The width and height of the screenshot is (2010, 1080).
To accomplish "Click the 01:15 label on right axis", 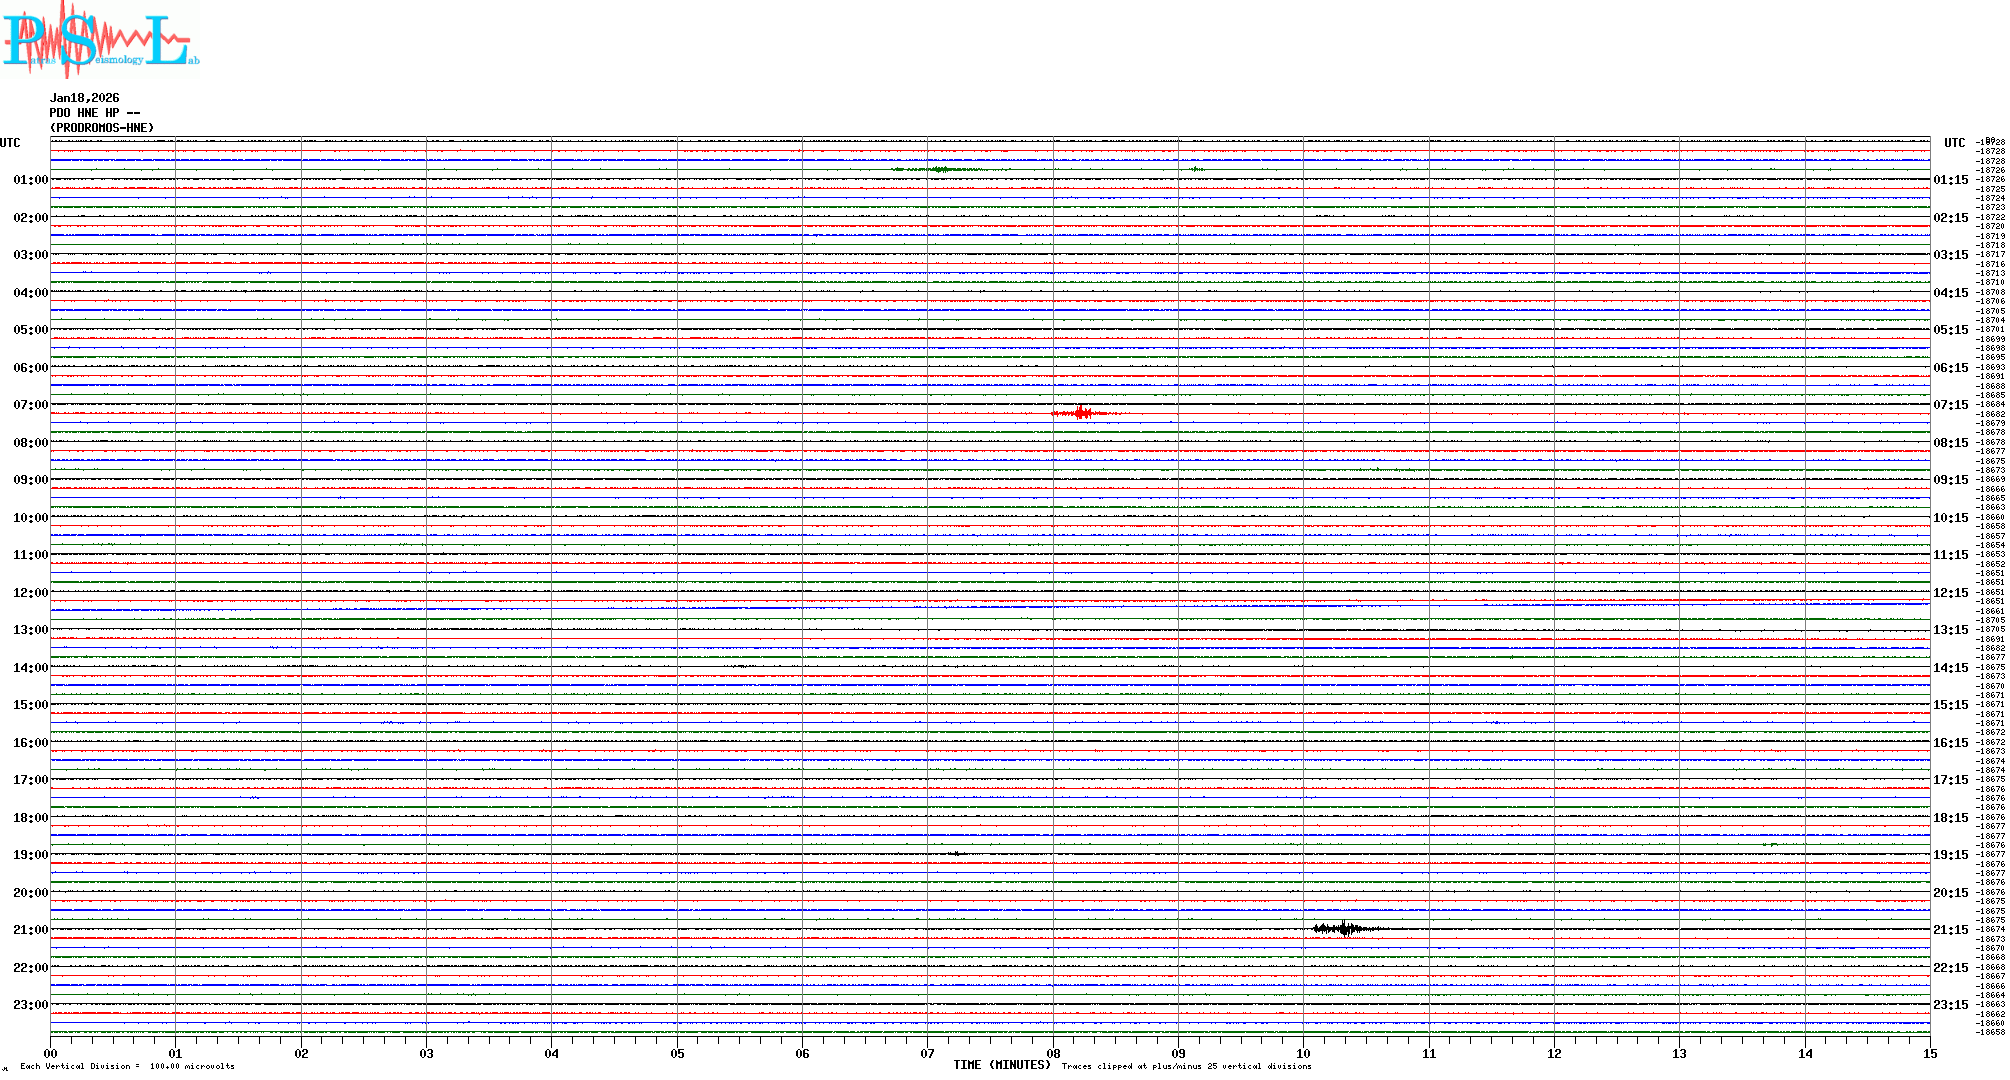I will coord(1950,180).
